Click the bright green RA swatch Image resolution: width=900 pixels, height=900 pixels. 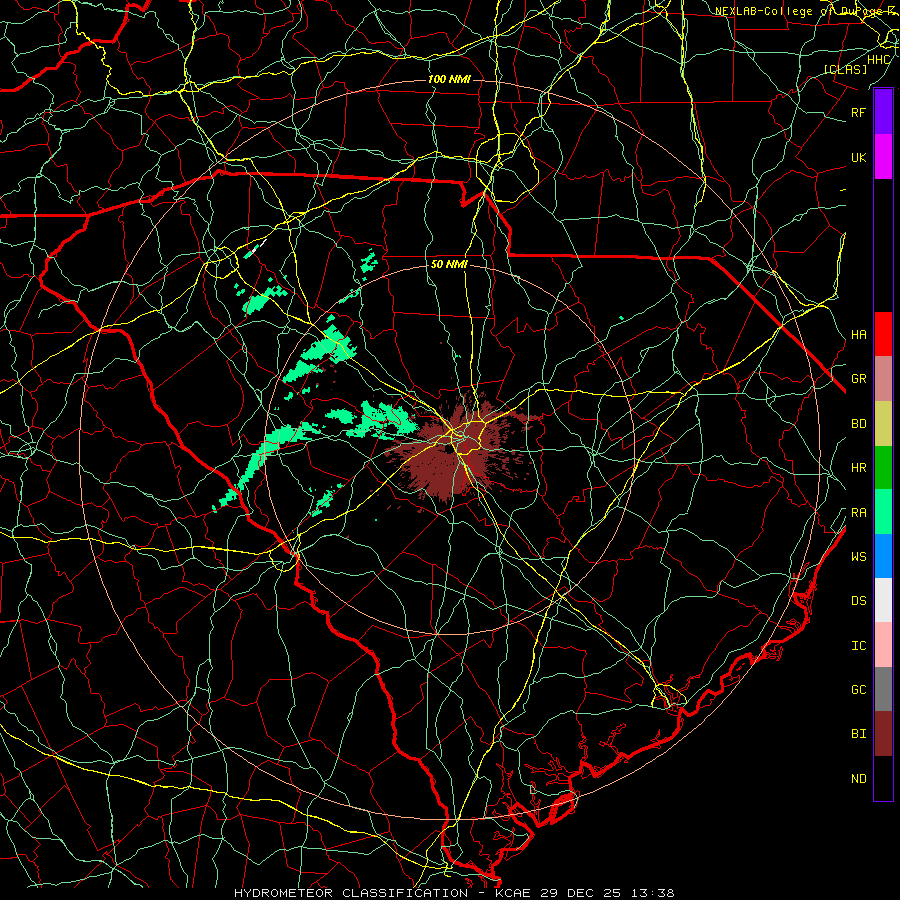coord(883,512)
